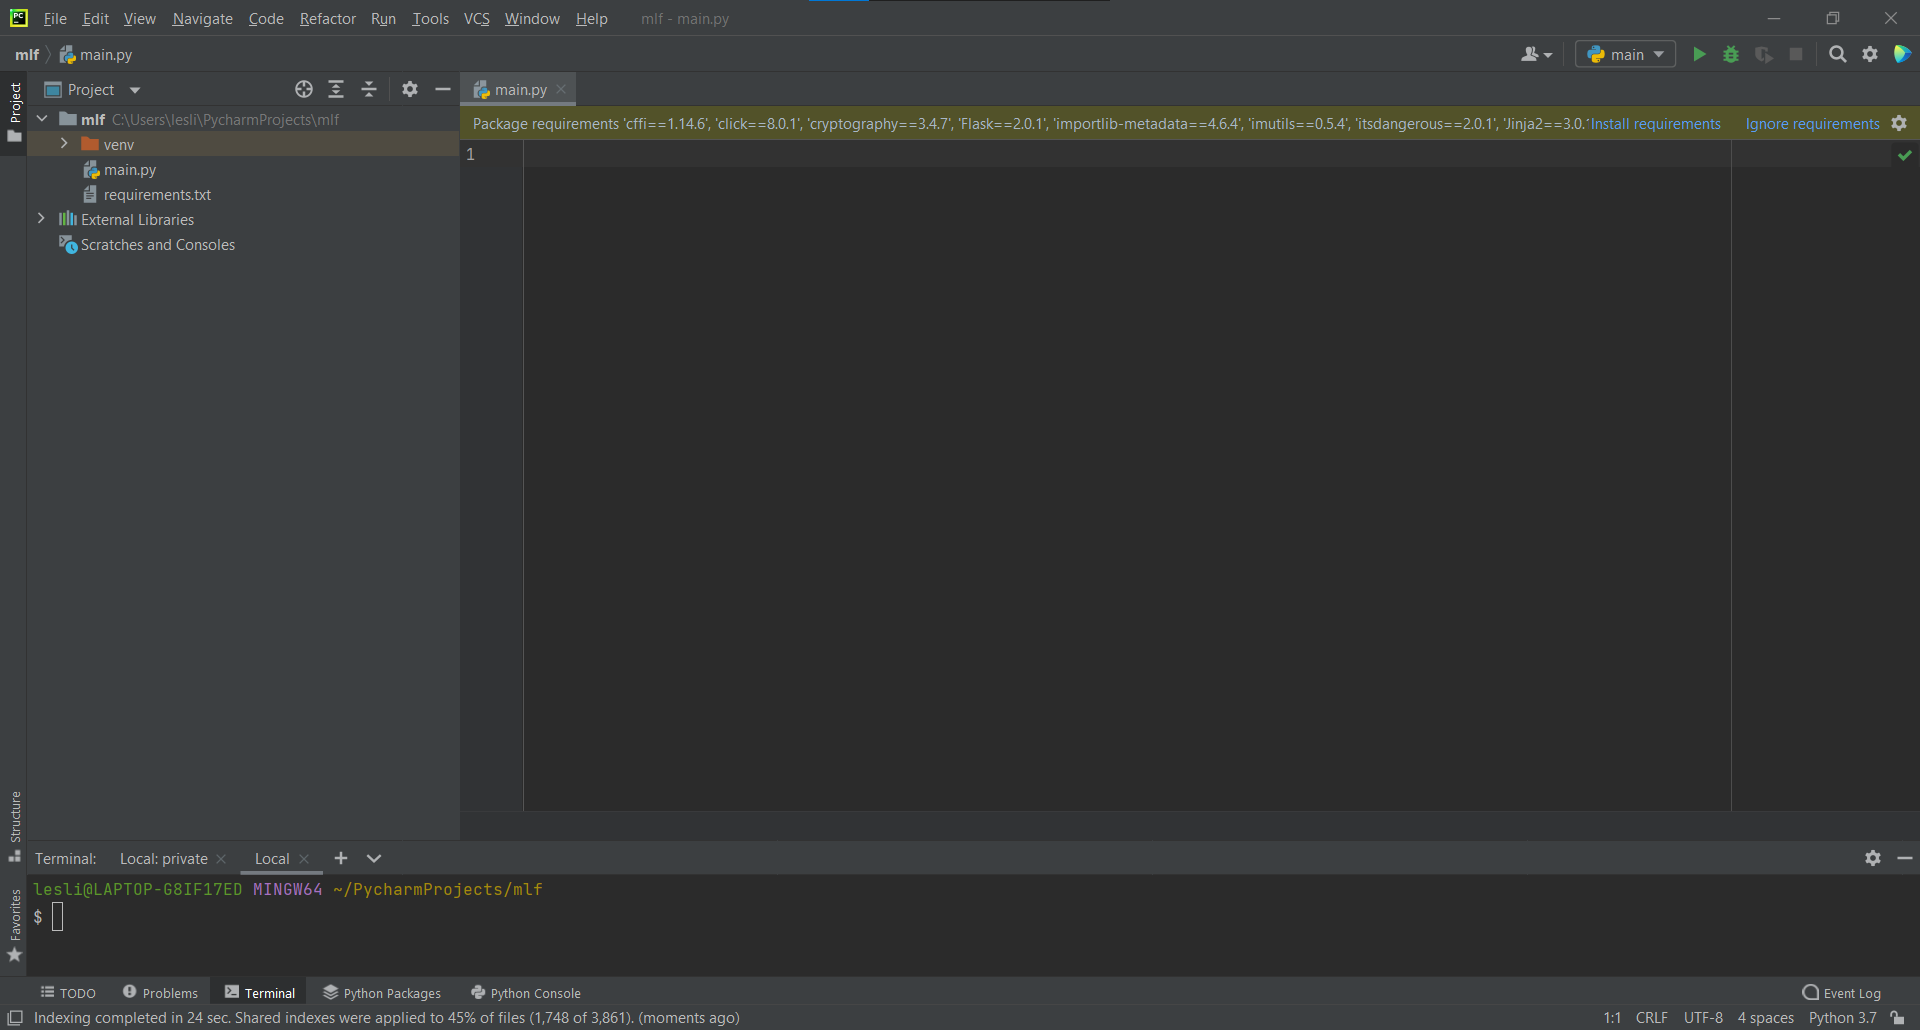Open the requirements notification gear settings
Screen dimensions: 1920x1030
pyautogui.click(x=1899, y=123)
